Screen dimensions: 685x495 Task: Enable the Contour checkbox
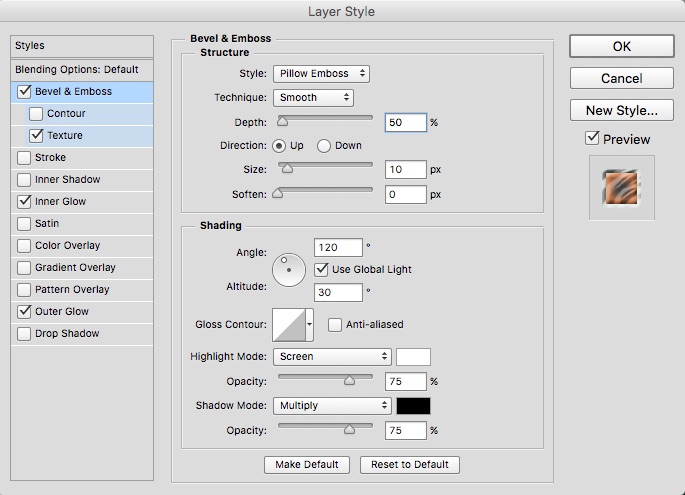(37, 114)
